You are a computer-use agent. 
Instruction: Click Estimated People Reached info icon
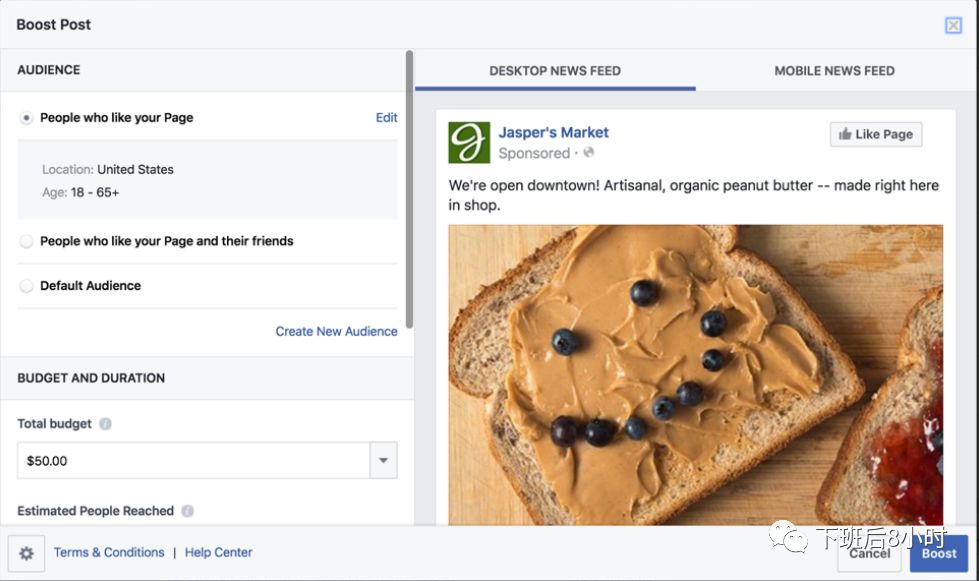[188, 511]
